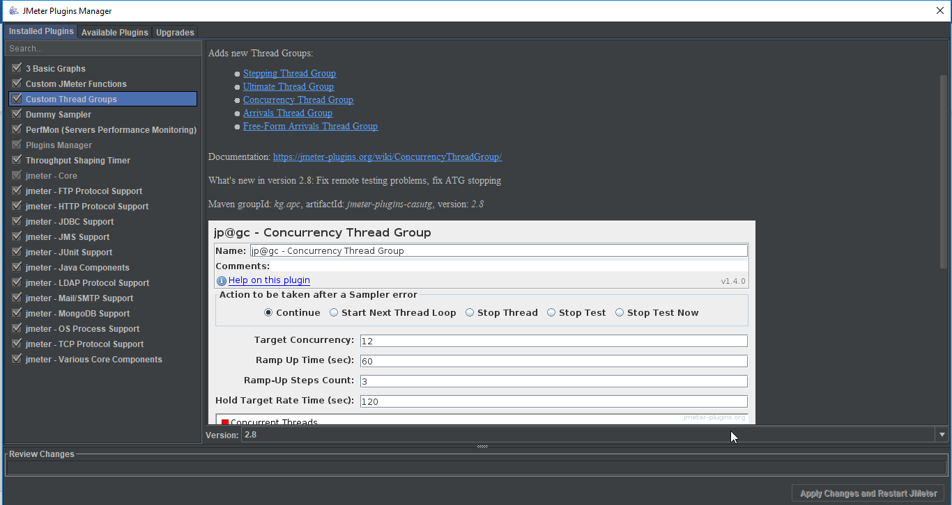Click the JMeter feather icon in title bar
952x505 pixels.
13,10
